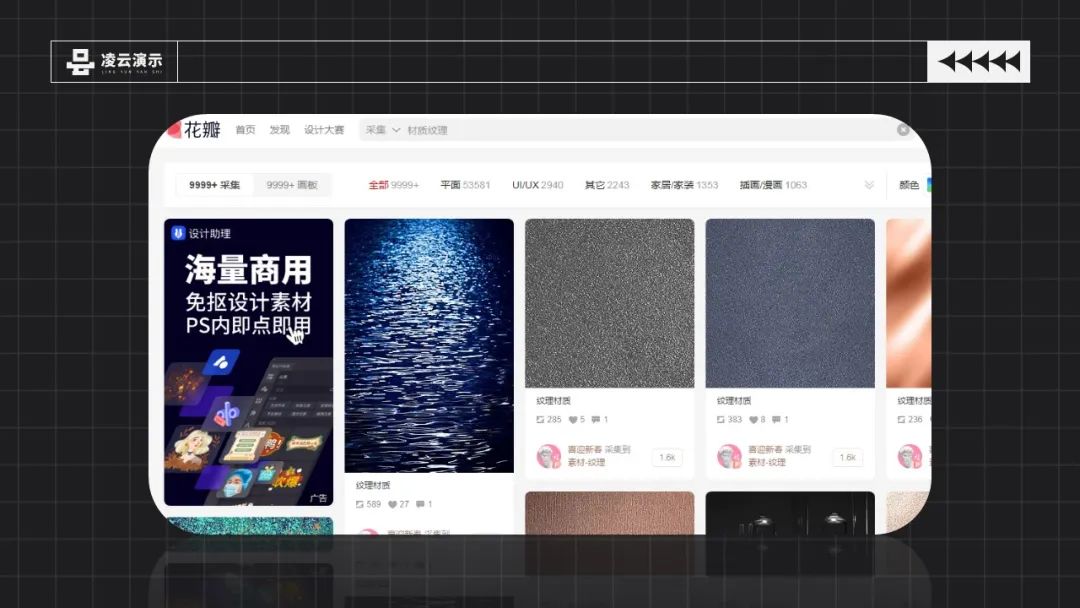Open 素材-纹理 board link on the 383-repin card
The image size is (1080, 608).
click(767, 463)
